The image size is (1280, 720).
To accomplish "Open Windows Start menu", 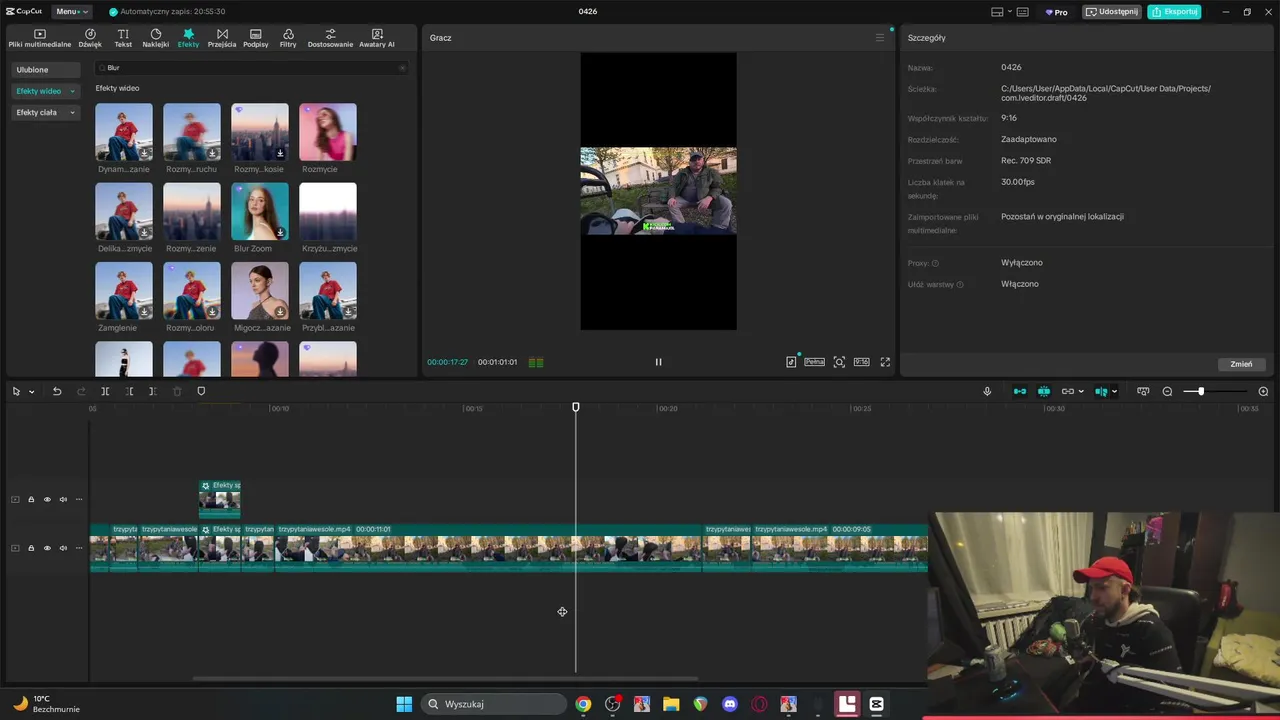I will point(404,704).
